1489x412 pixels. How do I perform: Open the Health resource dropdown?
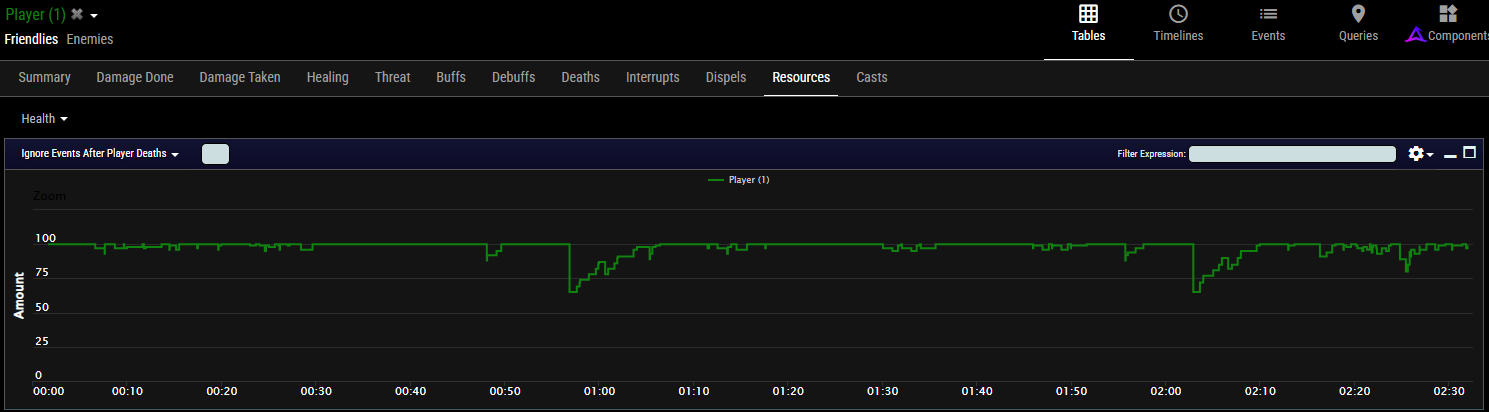[x=45, y=118]
